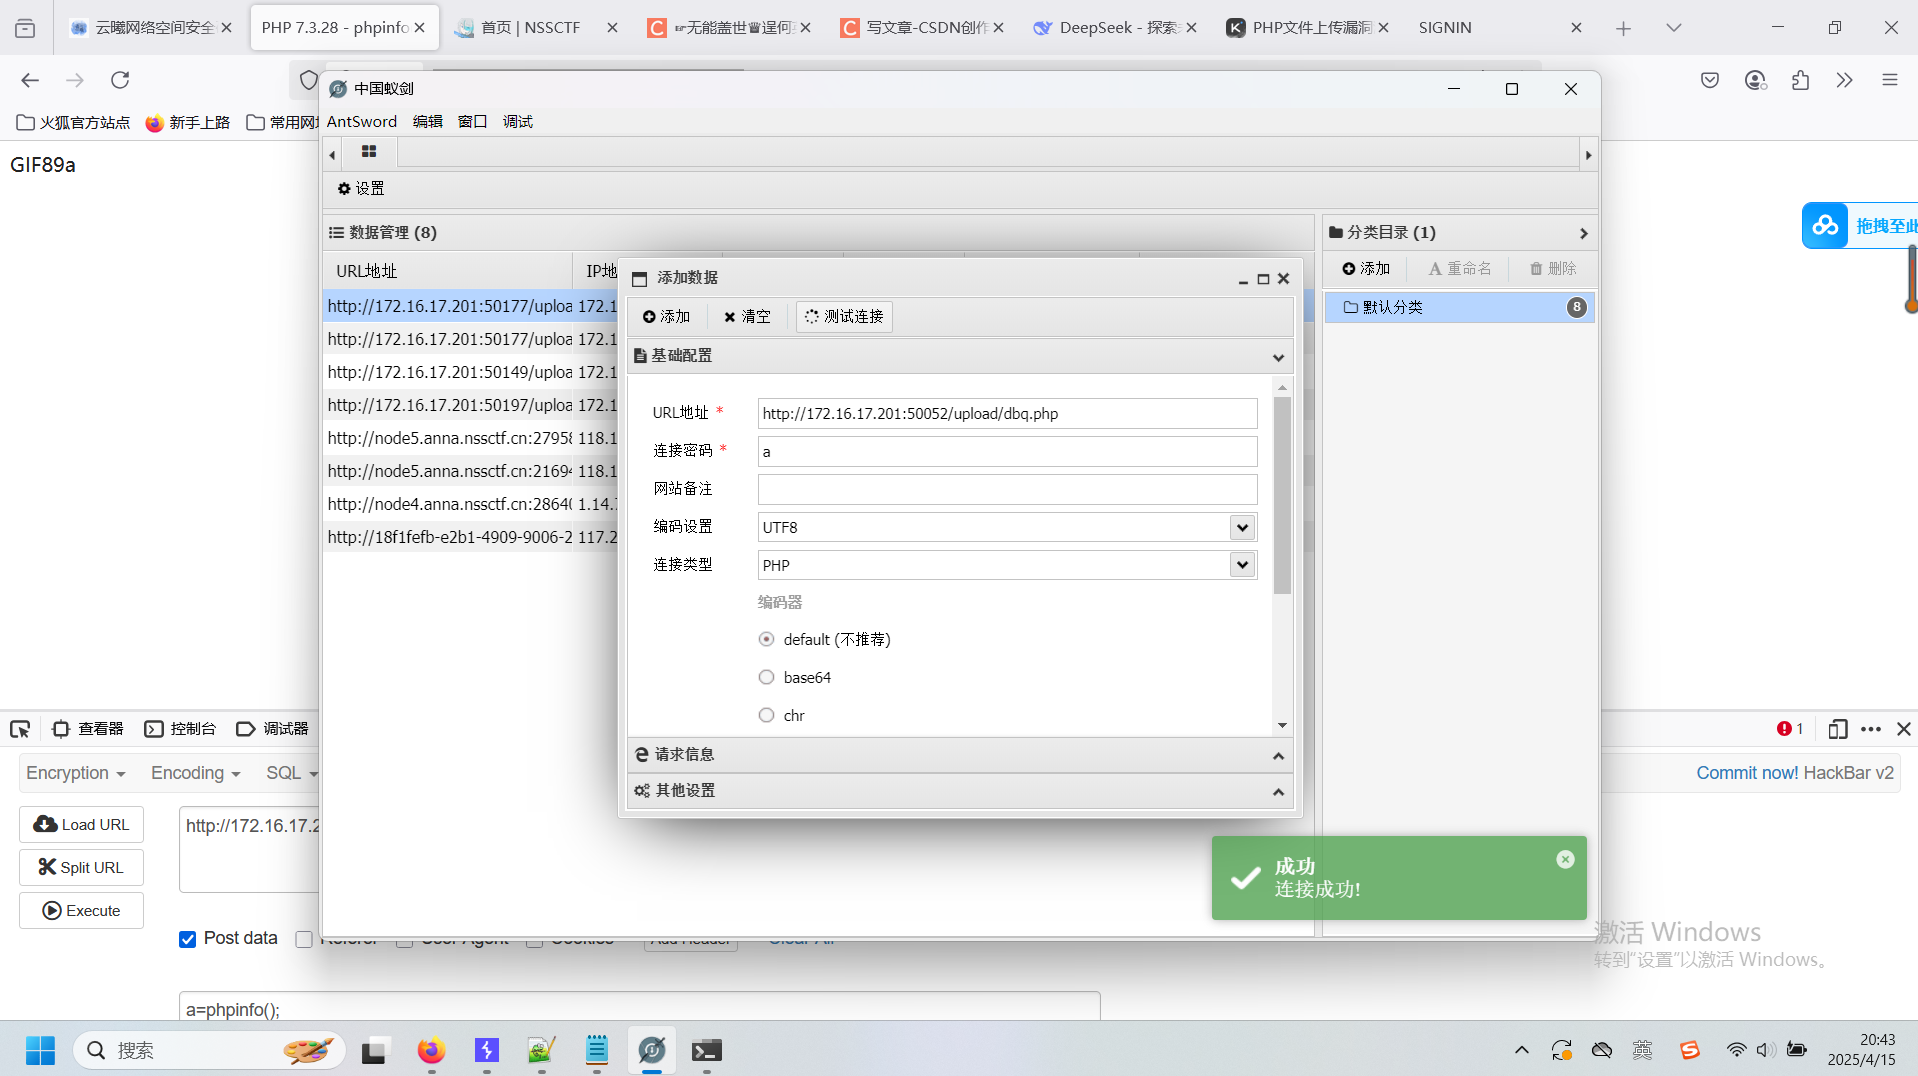1918x1076 pixels.
Task: Open the Firefox hamburger application menu
Action: tap(1890, 80)
